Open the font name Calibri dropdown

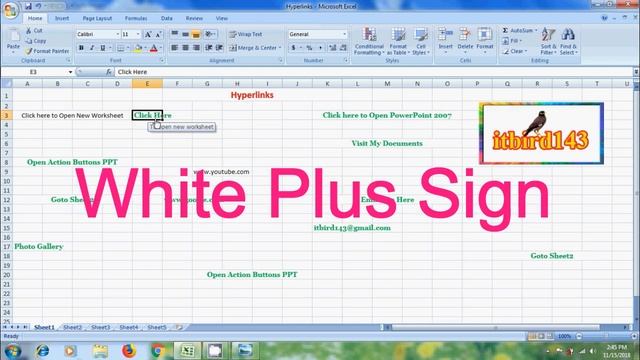118,34
